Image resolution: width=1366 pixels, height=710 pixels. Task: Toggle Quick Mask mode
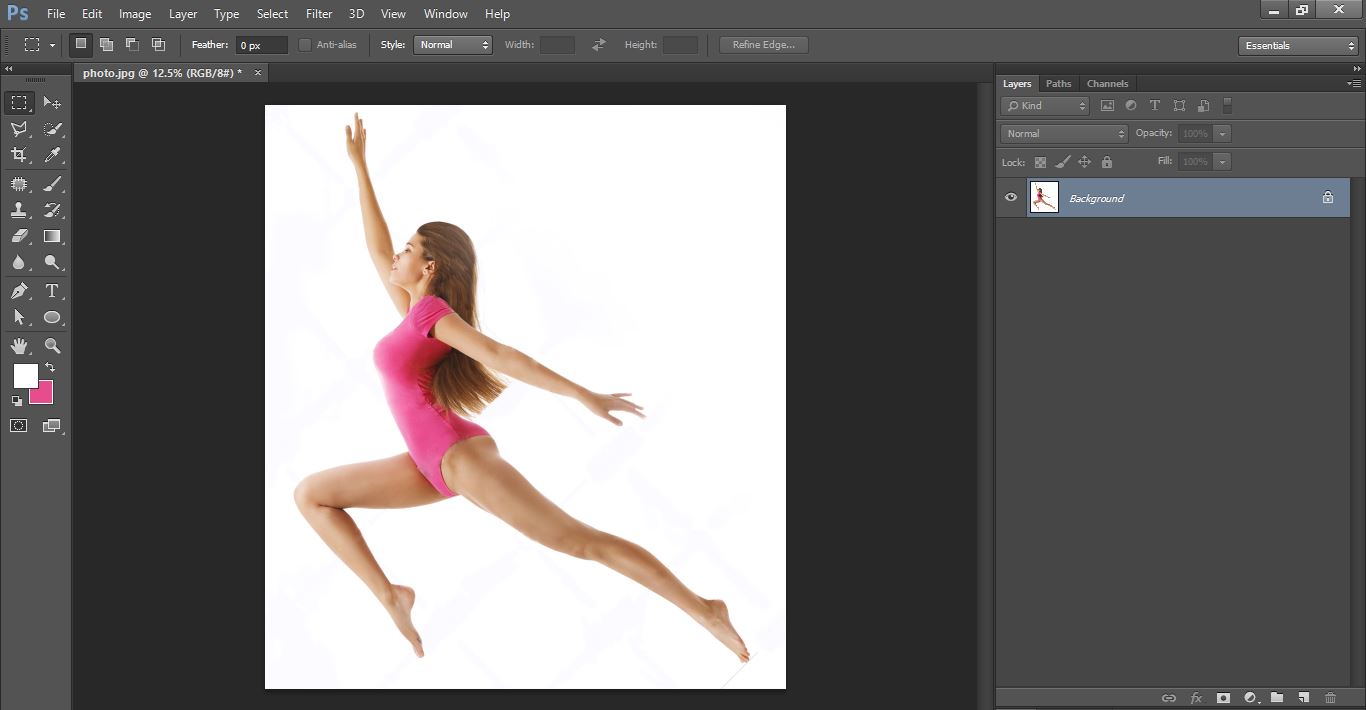pos(19,426)
